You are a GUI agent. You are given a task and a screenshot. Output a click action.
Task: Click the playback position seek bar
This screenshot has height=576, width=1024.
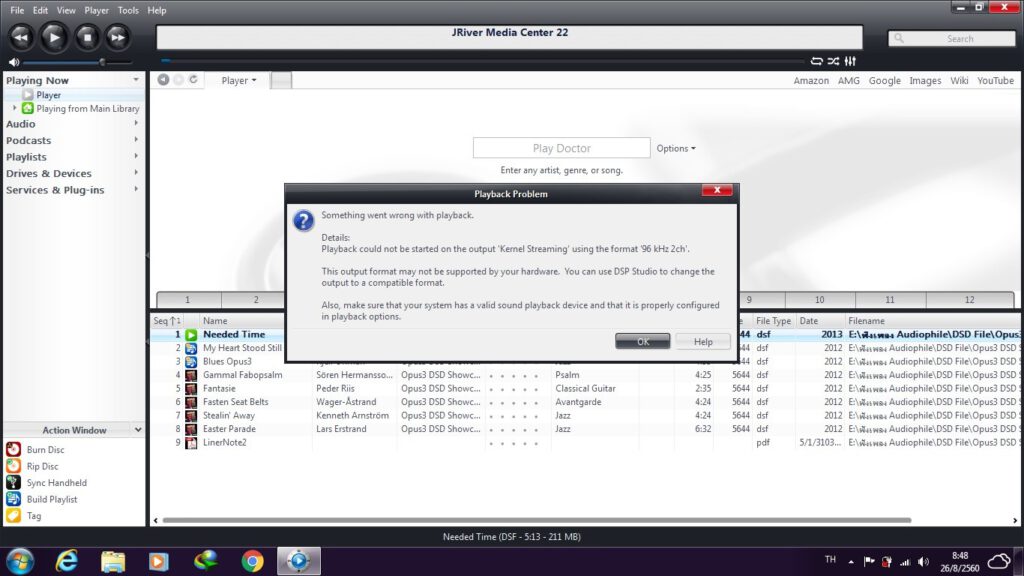click(483, 61)
